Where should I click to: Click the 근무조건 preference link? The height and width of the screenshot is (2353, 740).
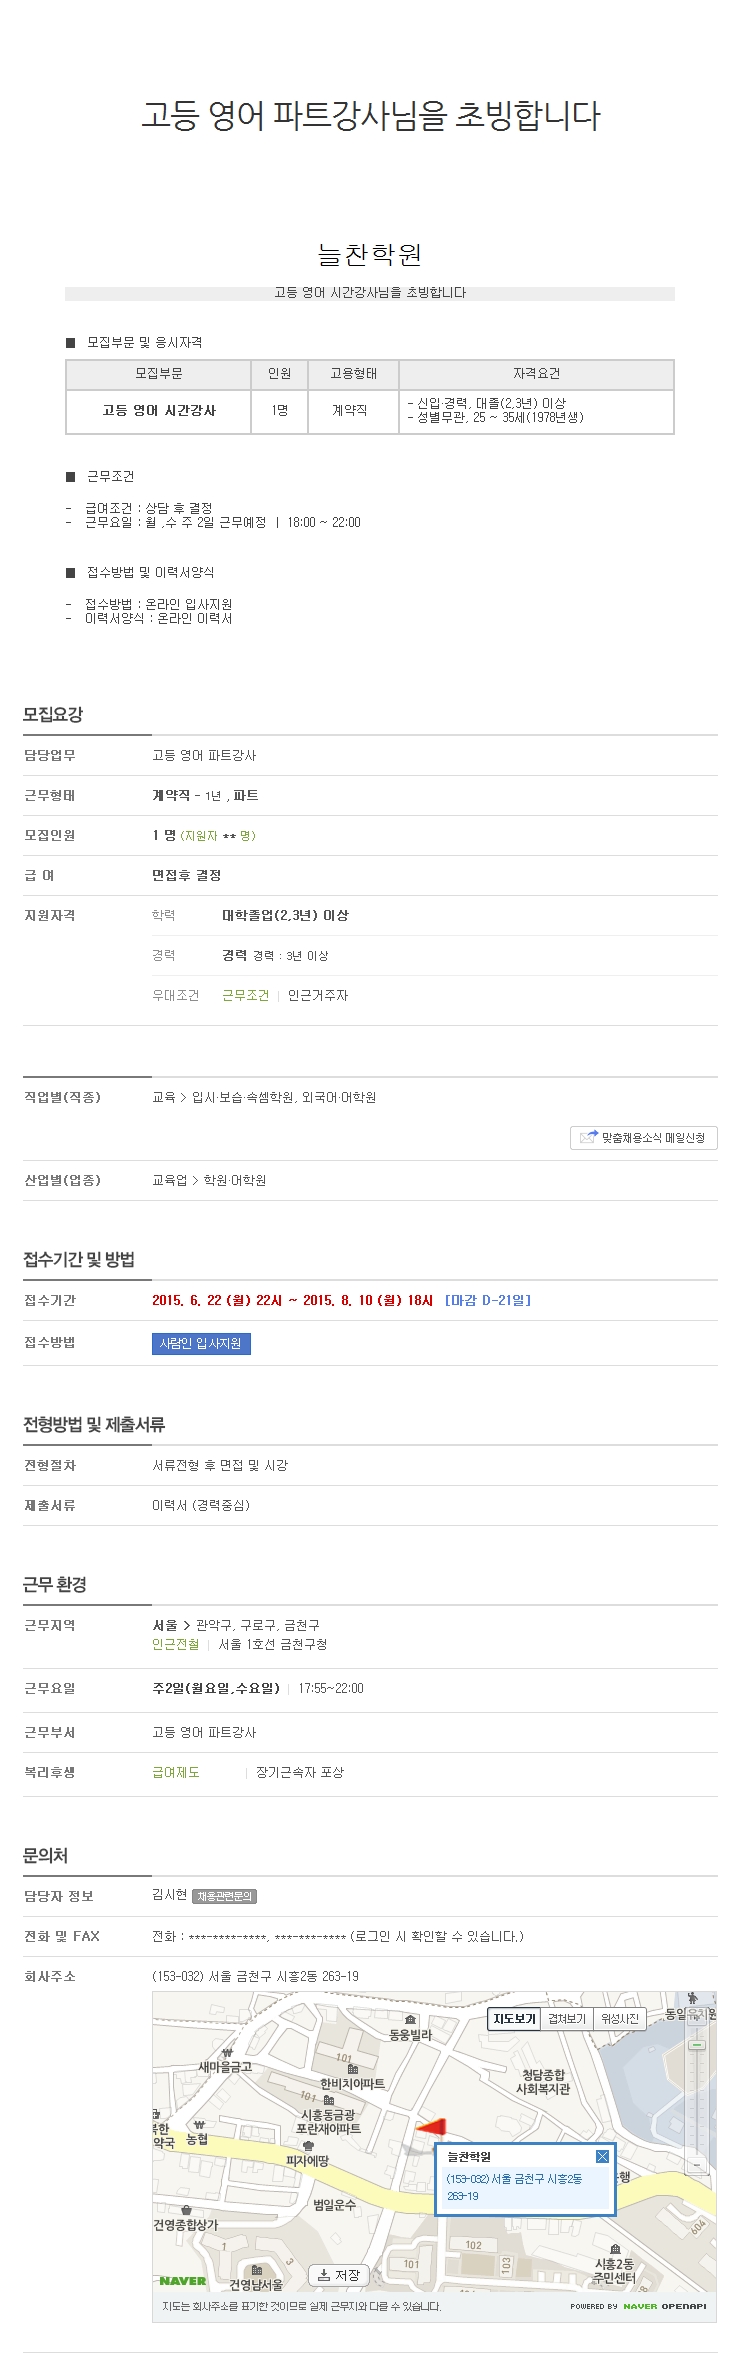tap(245, 995)
